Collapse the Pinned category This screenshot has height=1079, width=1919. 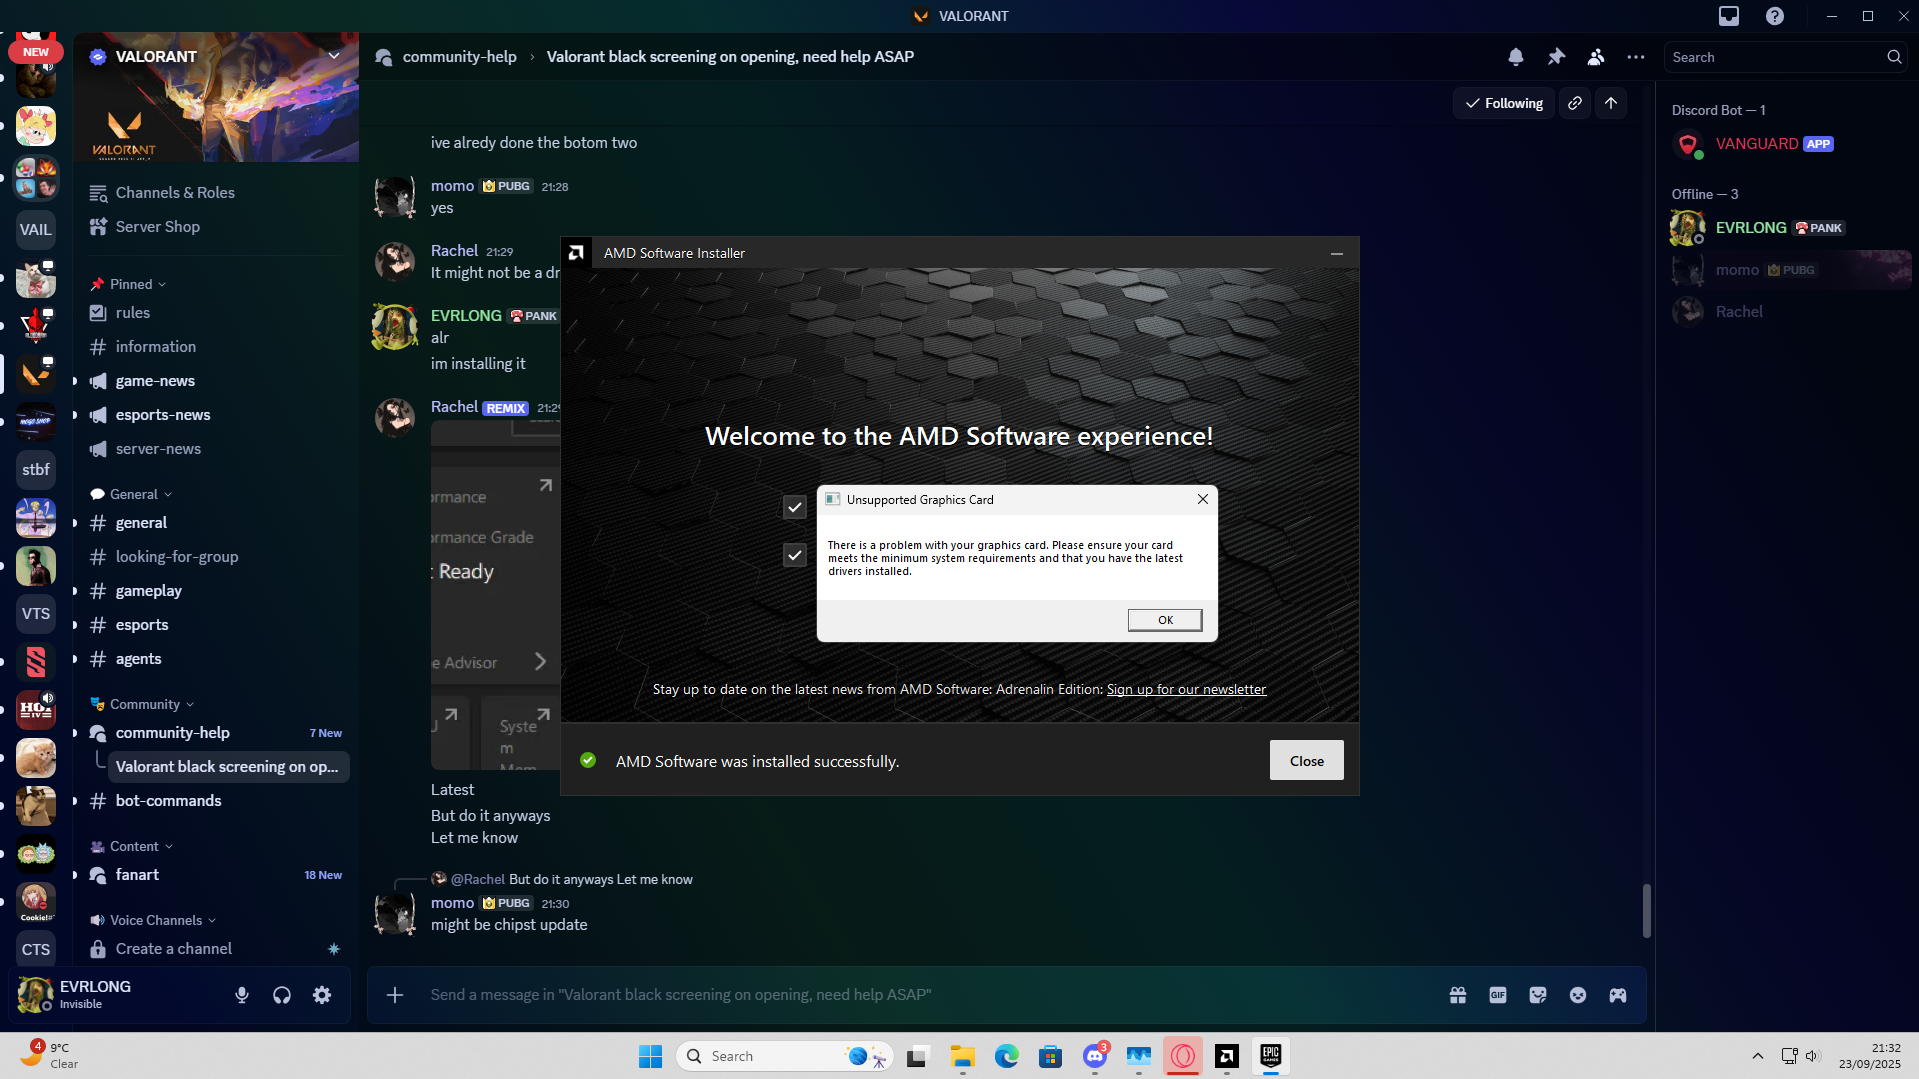[x=129, y=284]
